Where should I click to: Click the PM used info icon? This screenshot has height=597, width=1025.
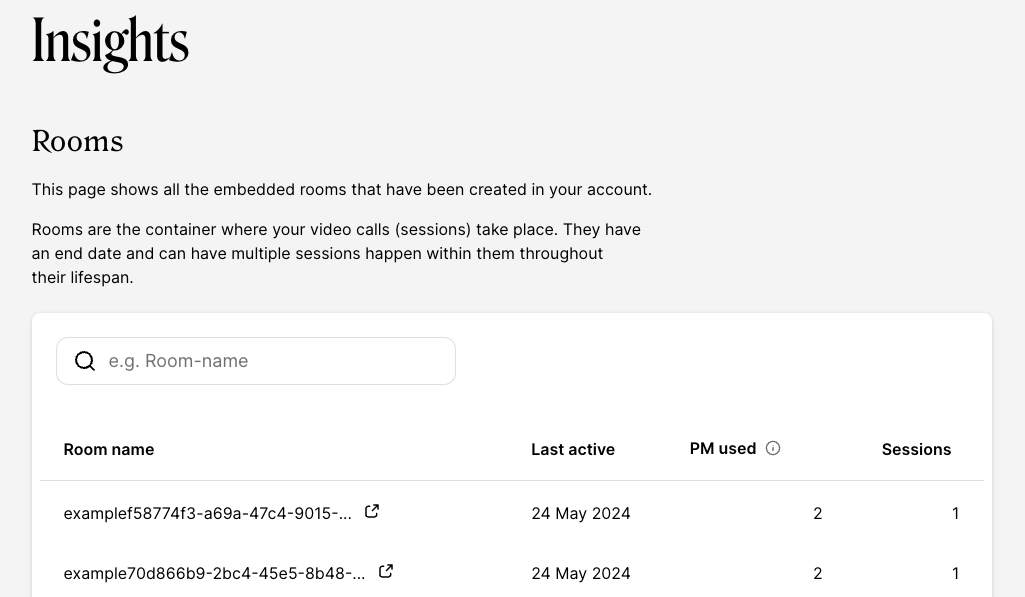pyautogui.click(x=773, y=448)
